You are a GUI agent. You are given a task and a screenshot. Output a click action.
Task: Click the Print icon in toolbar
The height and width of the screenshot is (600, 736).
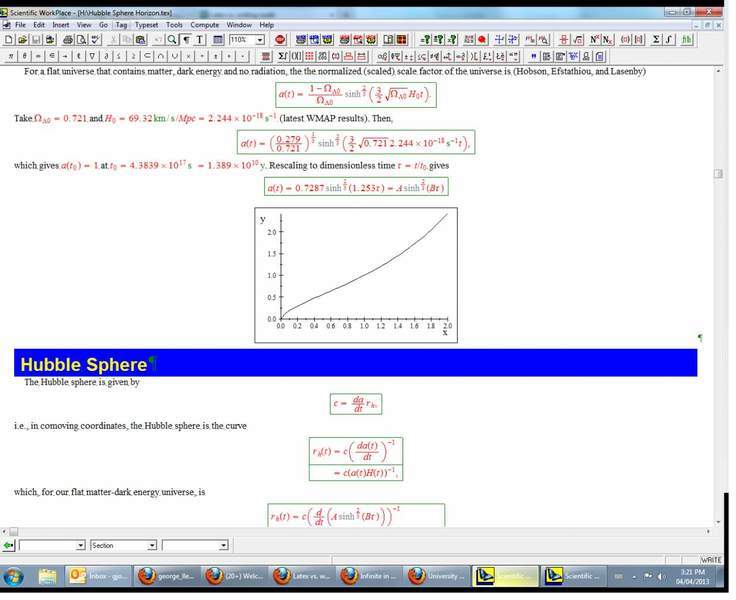click(x=68, y=40)
